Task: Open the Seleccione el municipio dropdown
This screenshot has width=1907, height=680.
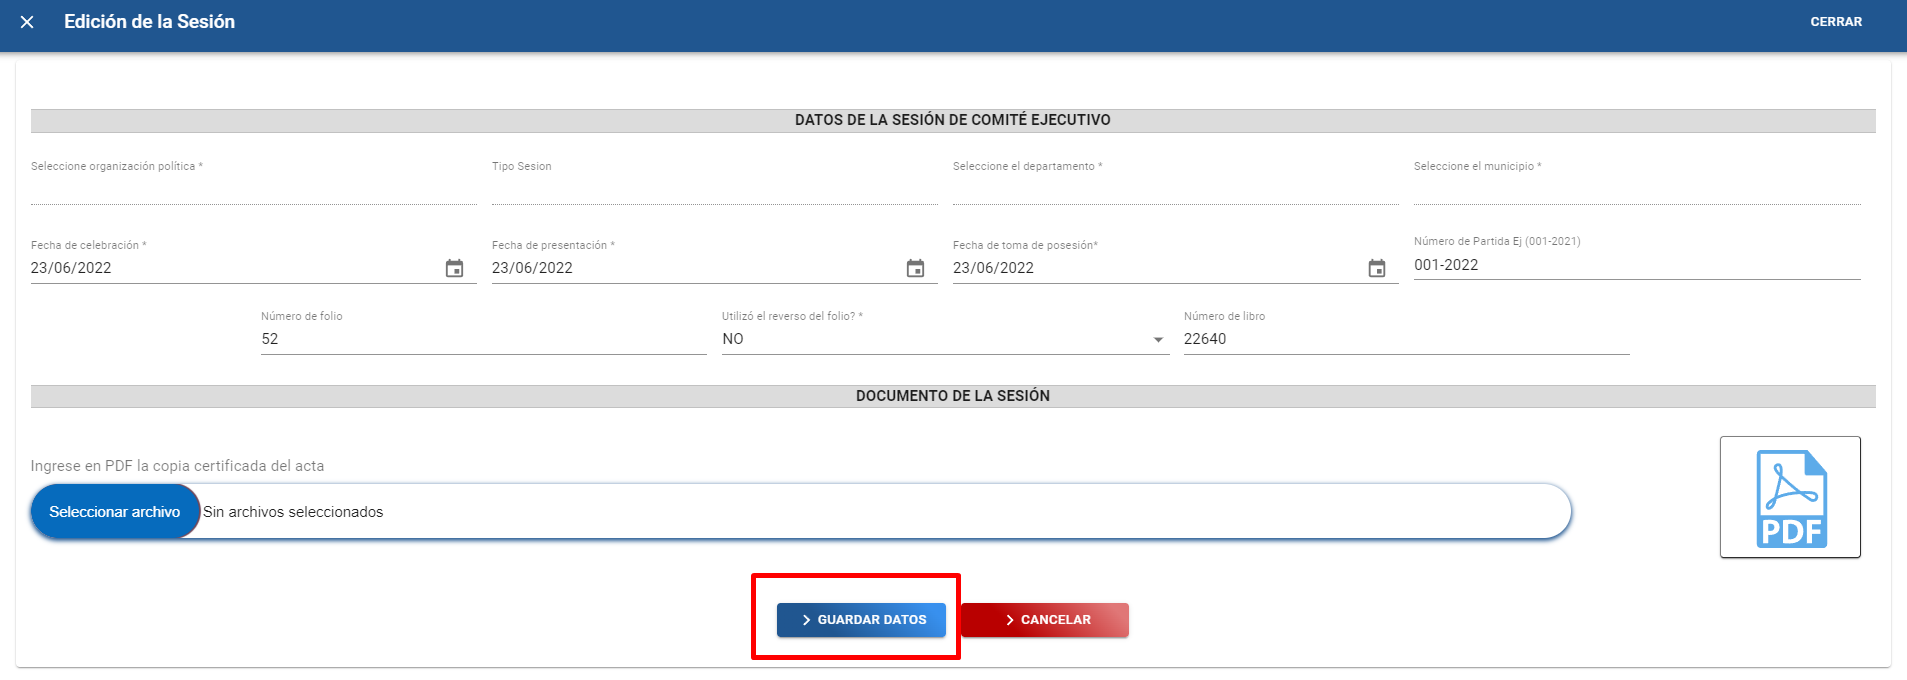Action: click(1636, 190)
